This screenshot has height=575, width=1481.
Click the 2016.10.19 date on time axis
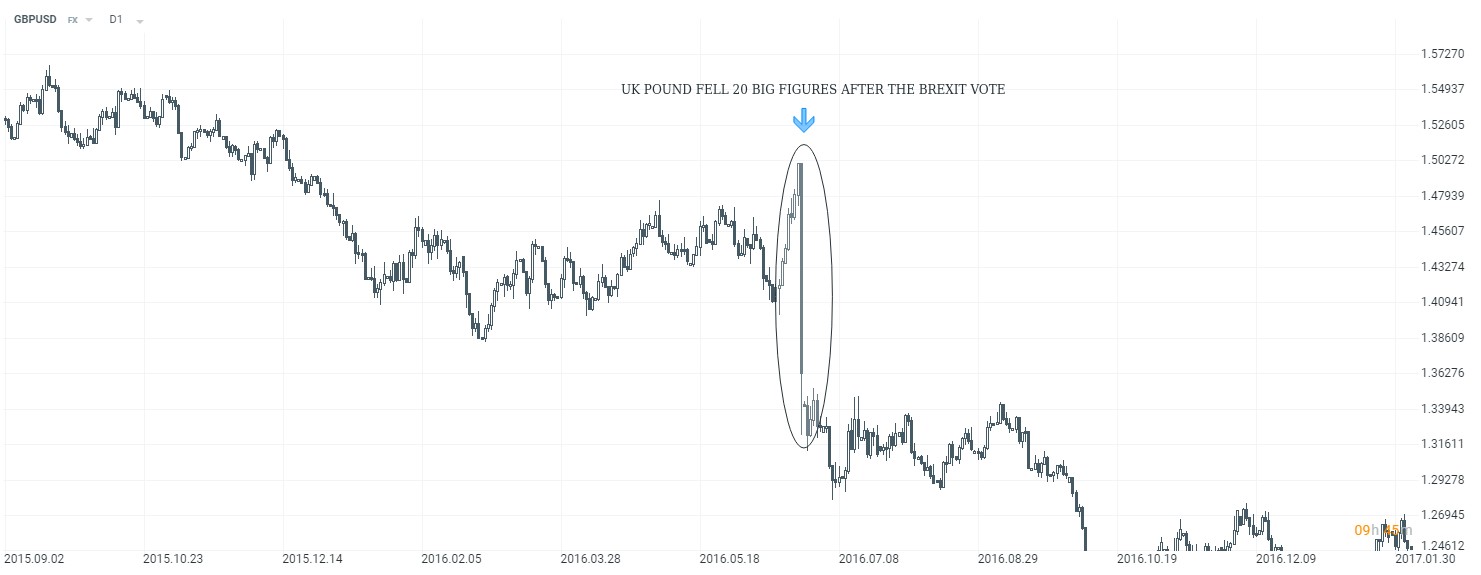(1145, 559)
